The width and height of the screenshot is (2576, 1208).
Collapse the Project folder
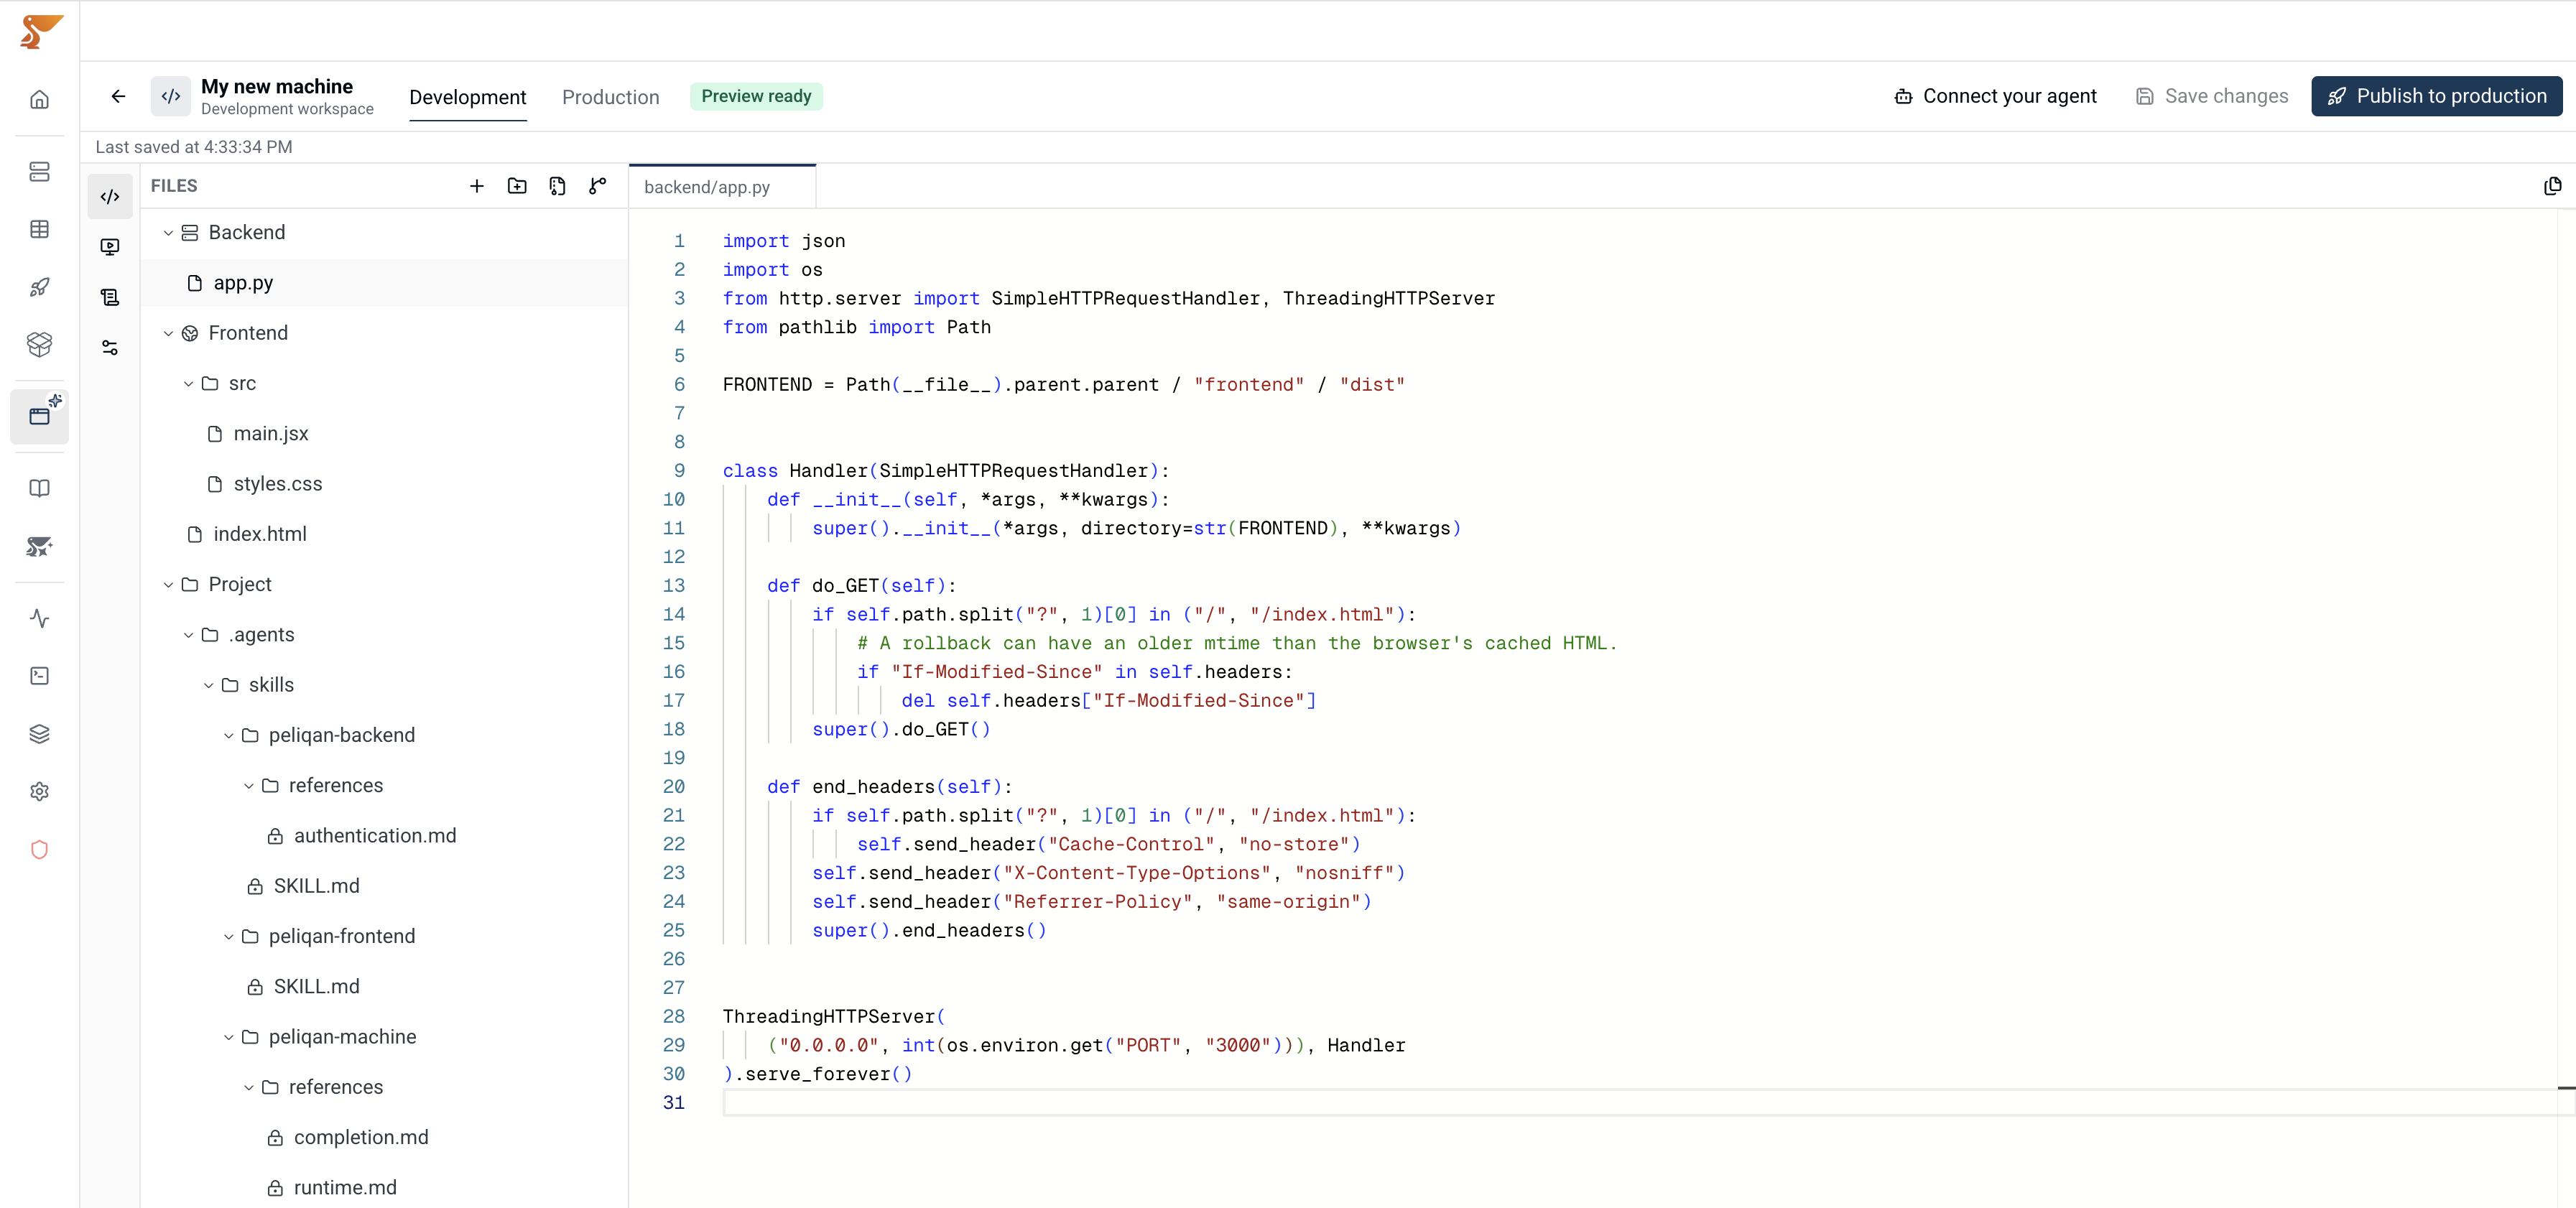tap(168, 584)
